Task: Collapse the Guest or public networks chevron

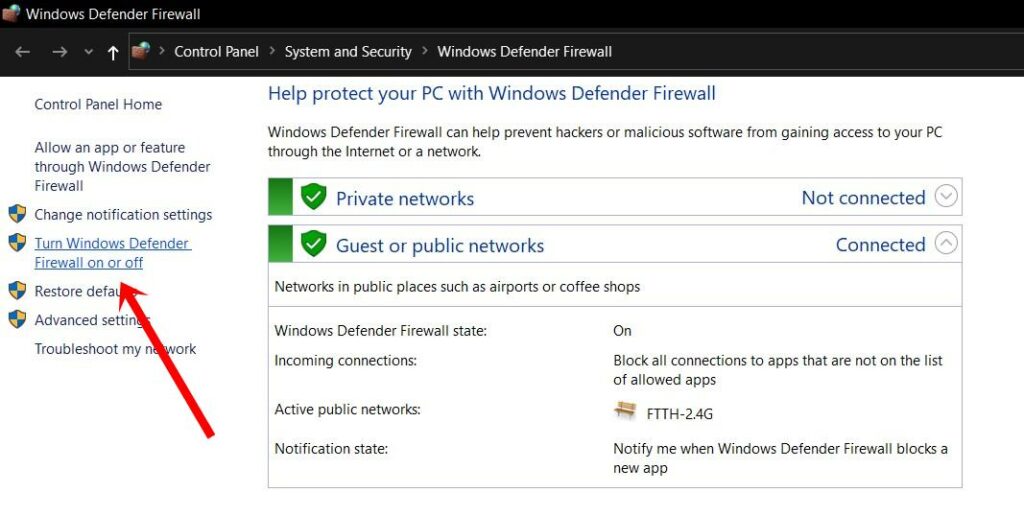Action: (946, 243)
